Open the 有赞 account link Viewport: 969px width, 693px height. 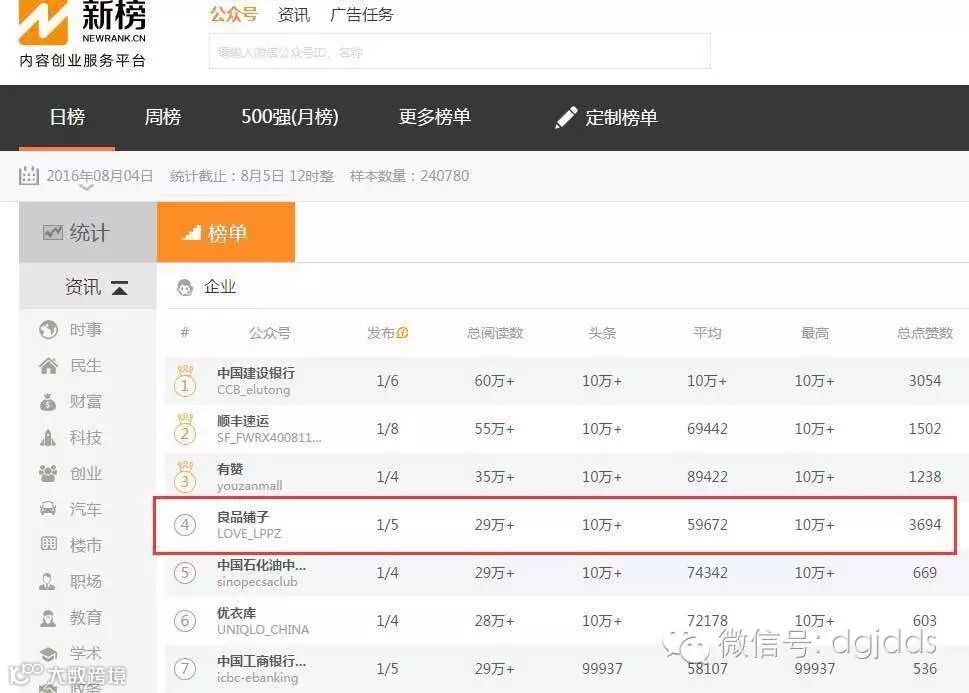tap(230, 469)
